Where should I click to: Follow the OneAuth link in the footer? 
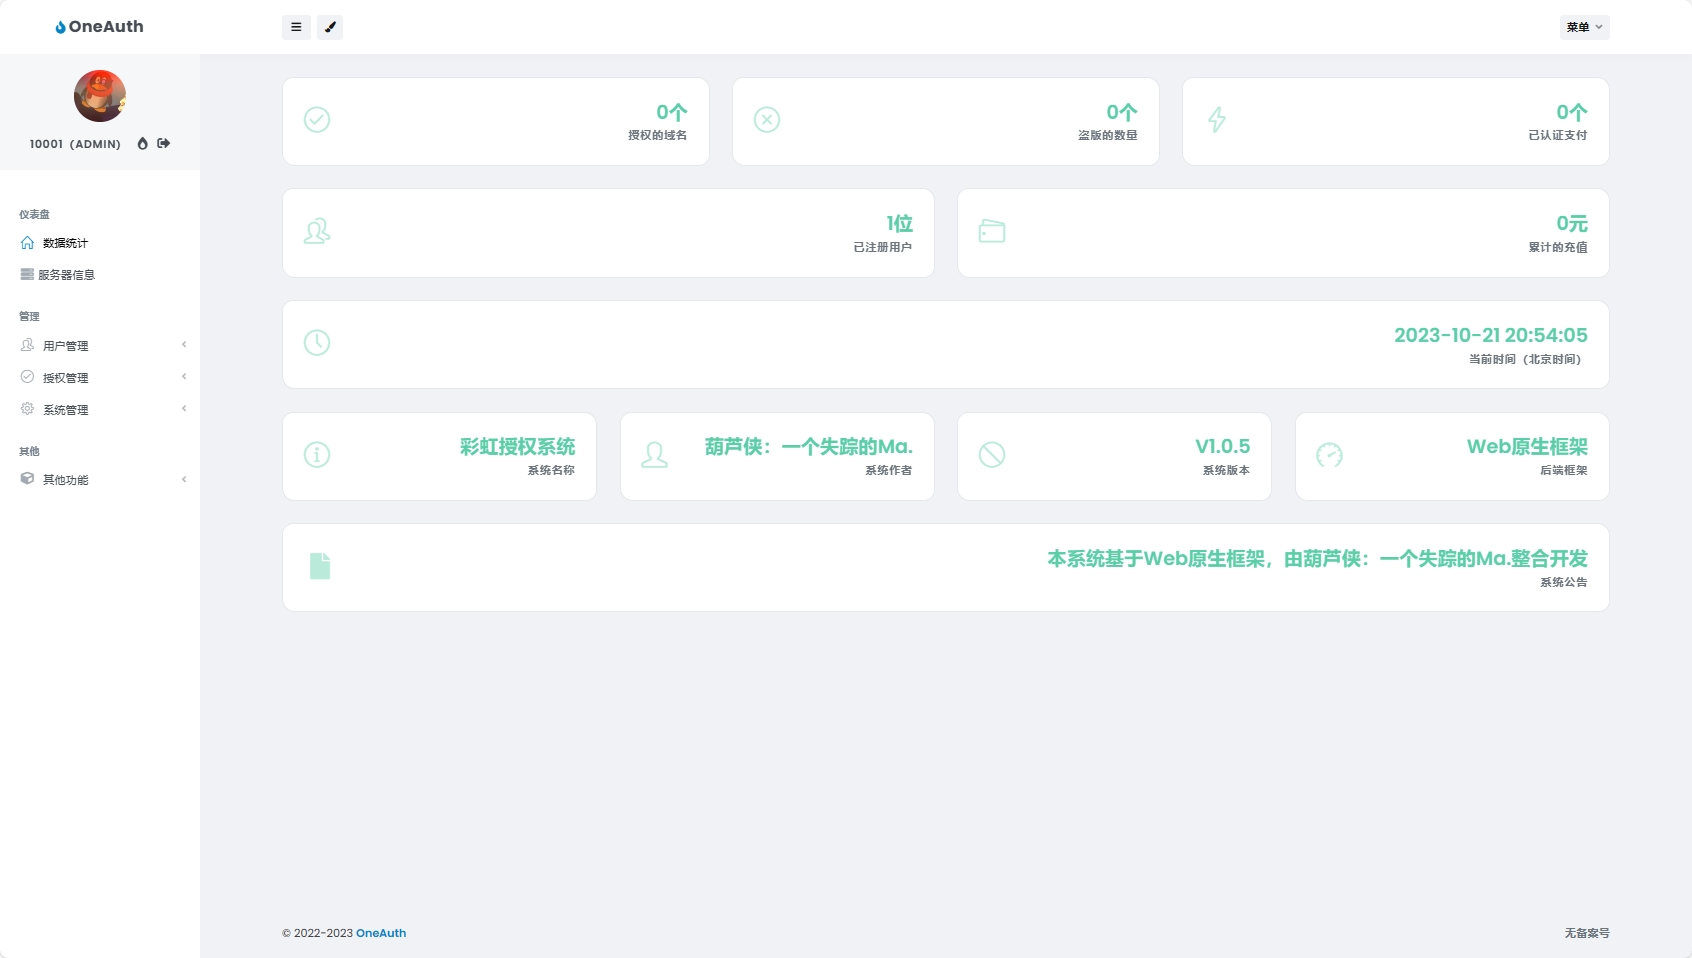pyautogui.click(x=381, y=933)
